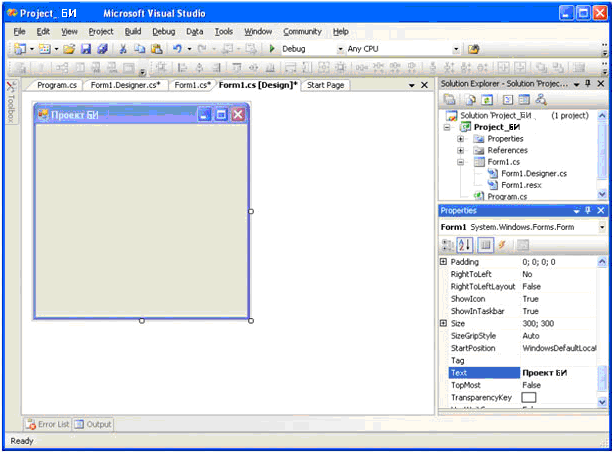Expand the References node in Solution Explorer
Screen dimensions: 612x452
[x=461, y=151]
